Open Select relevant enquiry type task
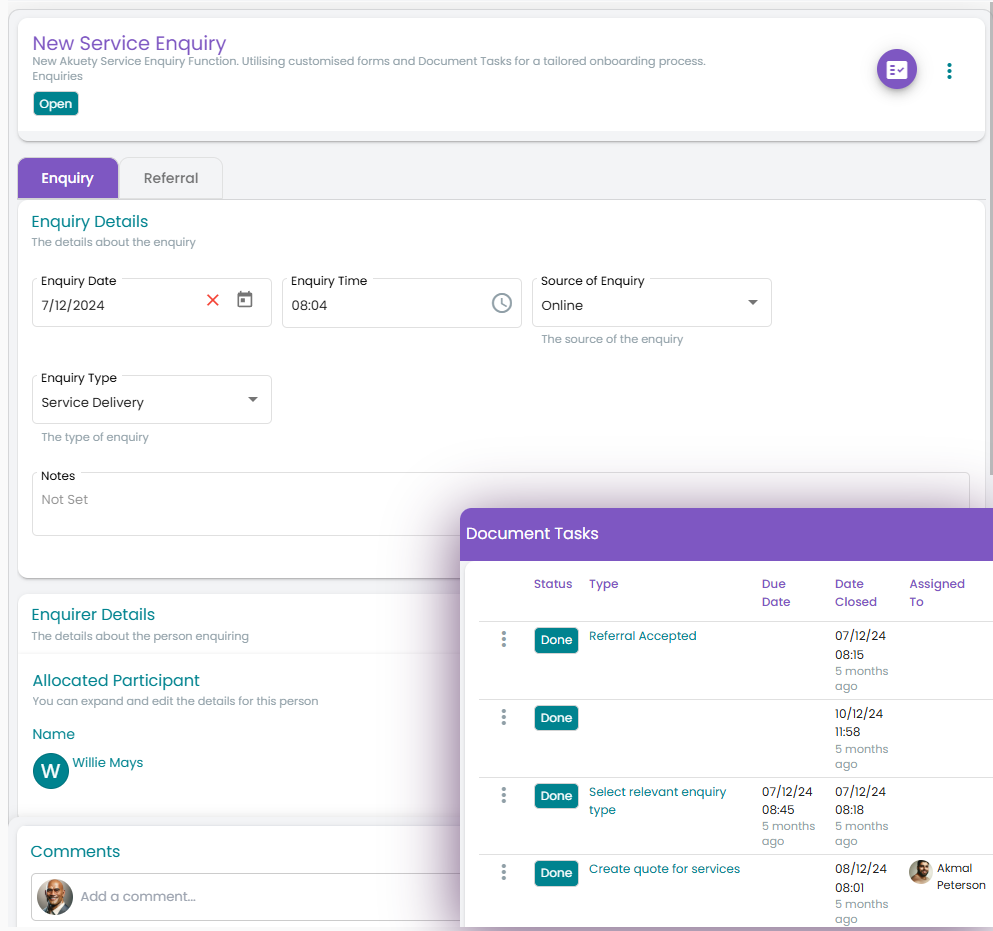 tap(657, 801)
